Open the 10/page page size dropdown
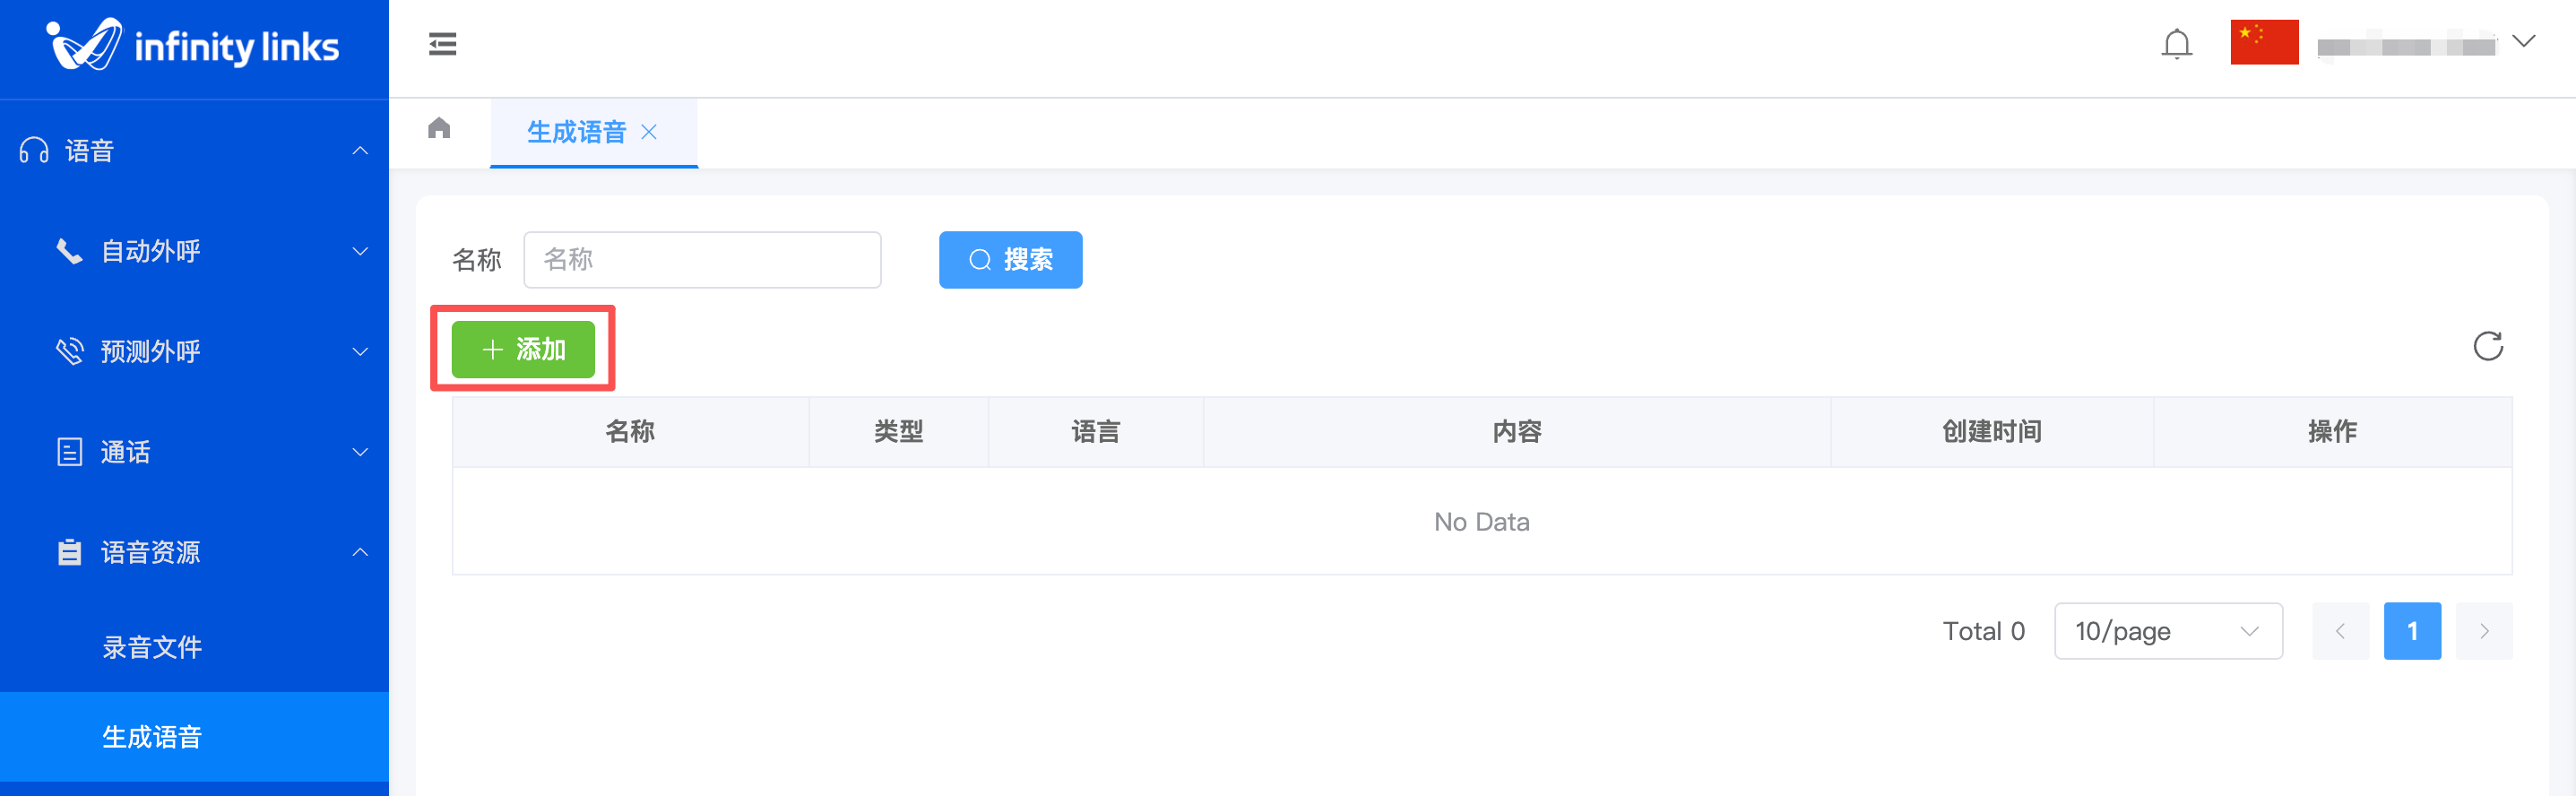Screen dimensions: 2576x796 coord(2167,631)
